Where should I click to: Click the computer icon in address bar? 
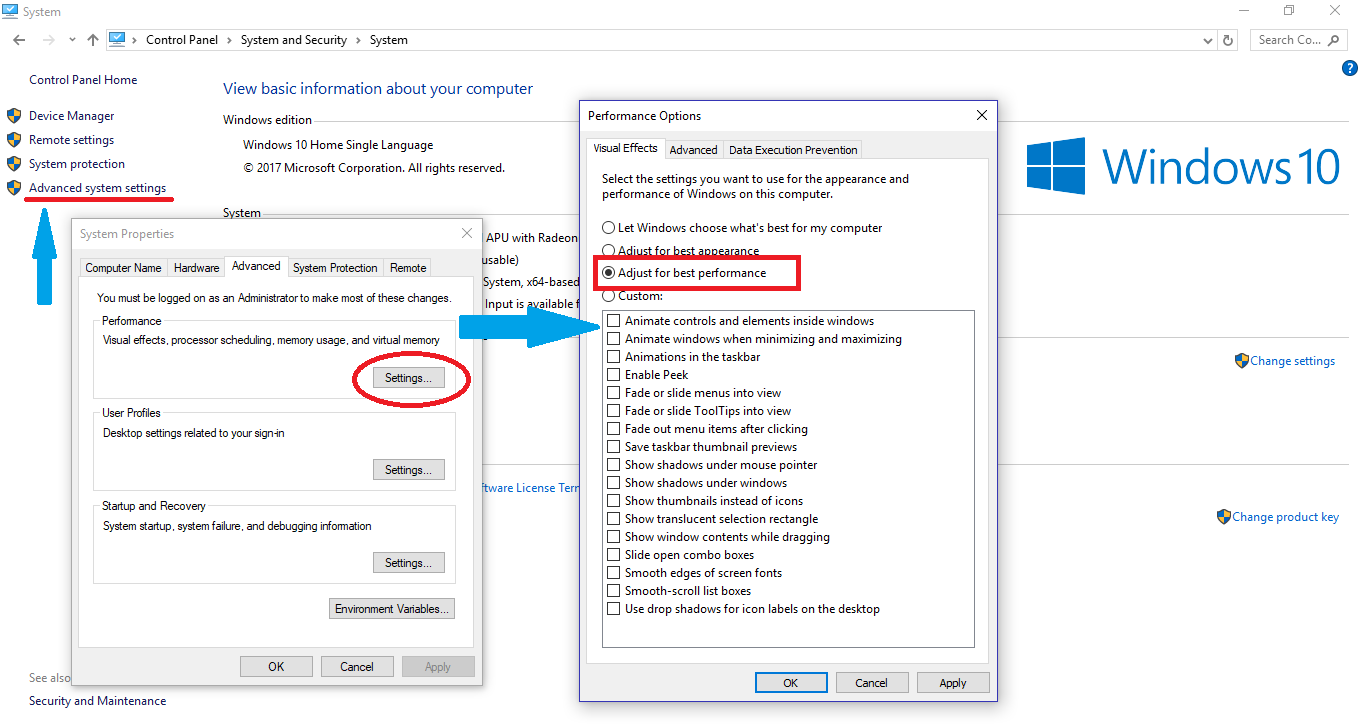pos(118,40)
